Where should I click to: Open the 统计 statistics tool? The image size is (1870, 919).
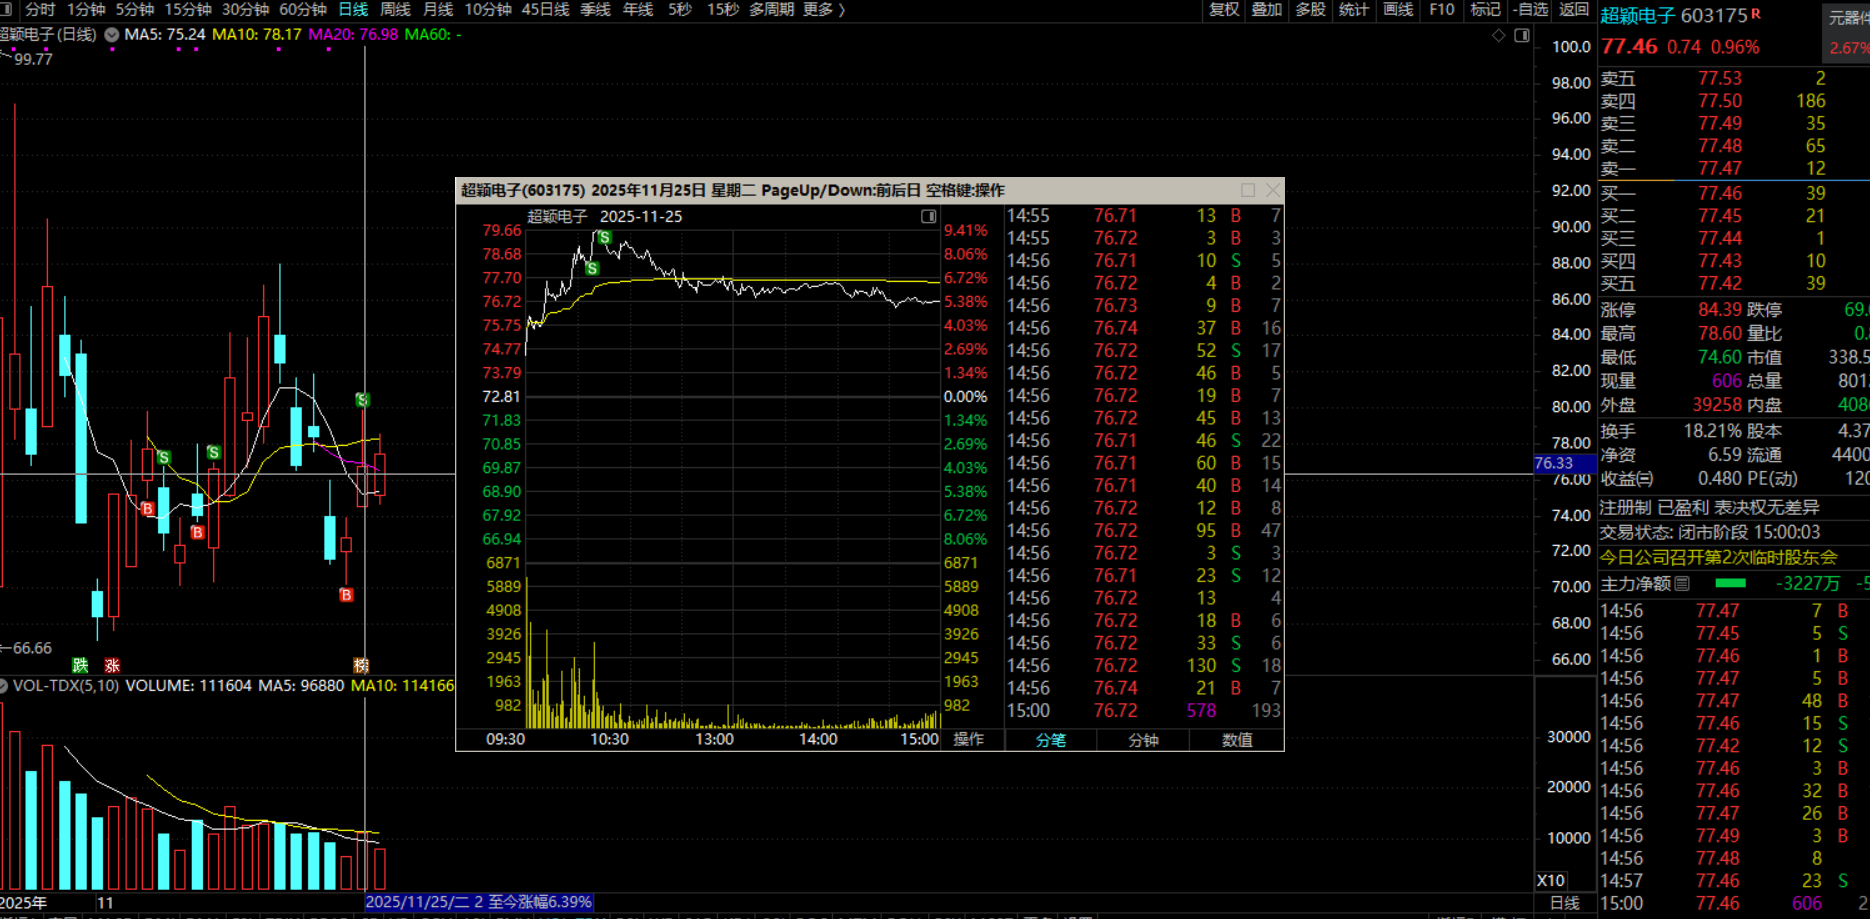coord(1354,9)
